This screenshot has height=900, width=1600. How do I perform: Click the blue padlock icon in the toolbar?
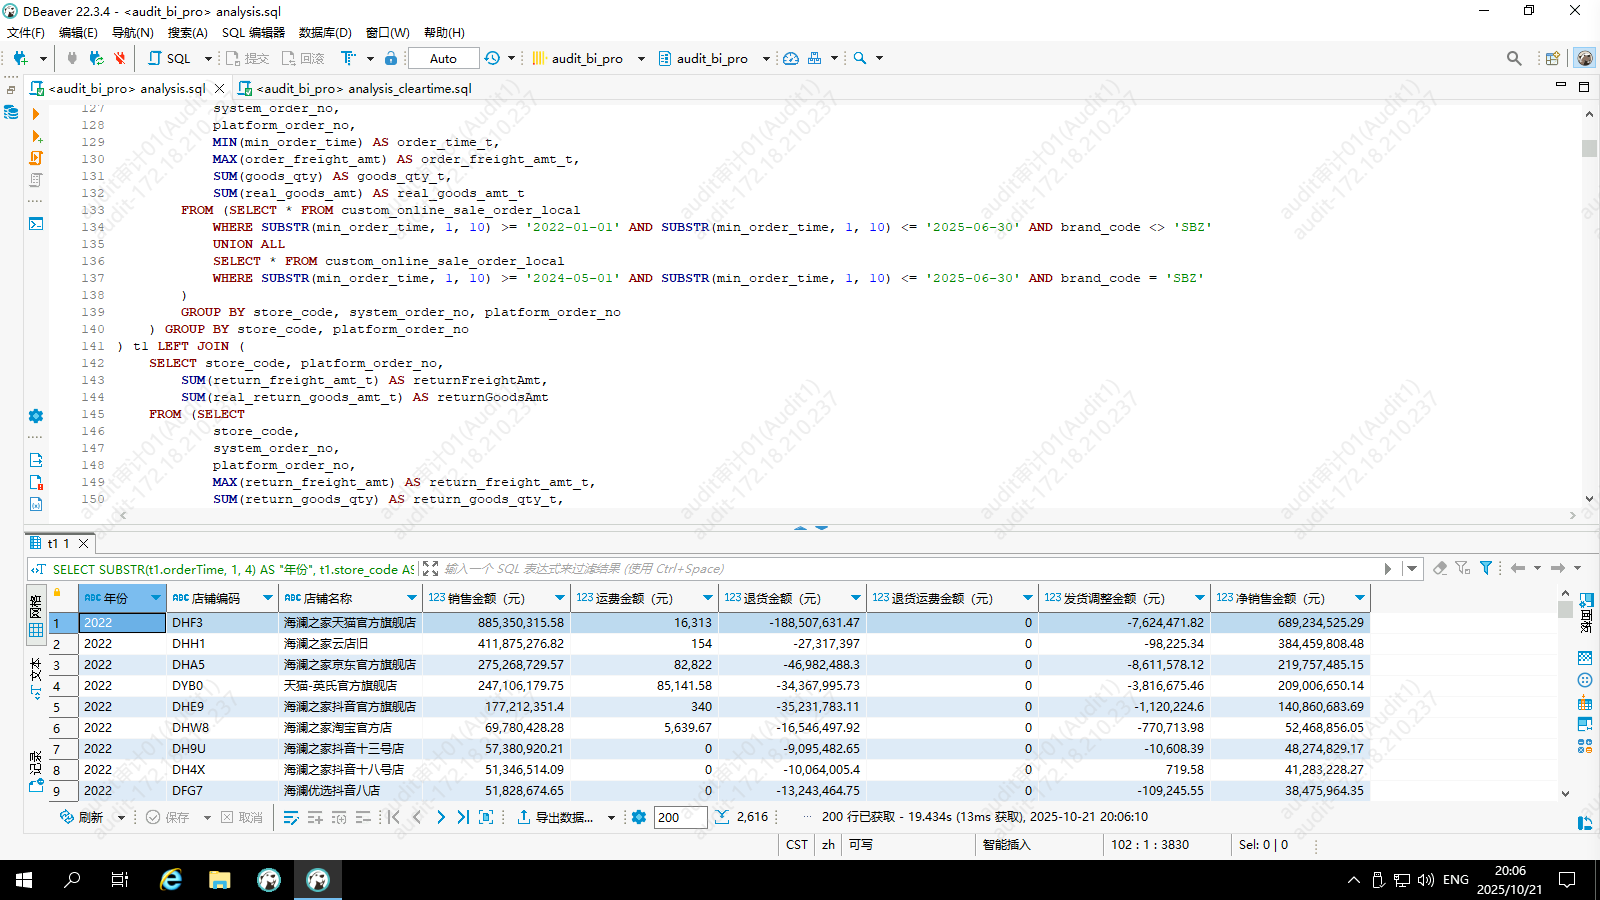point(391,58)
